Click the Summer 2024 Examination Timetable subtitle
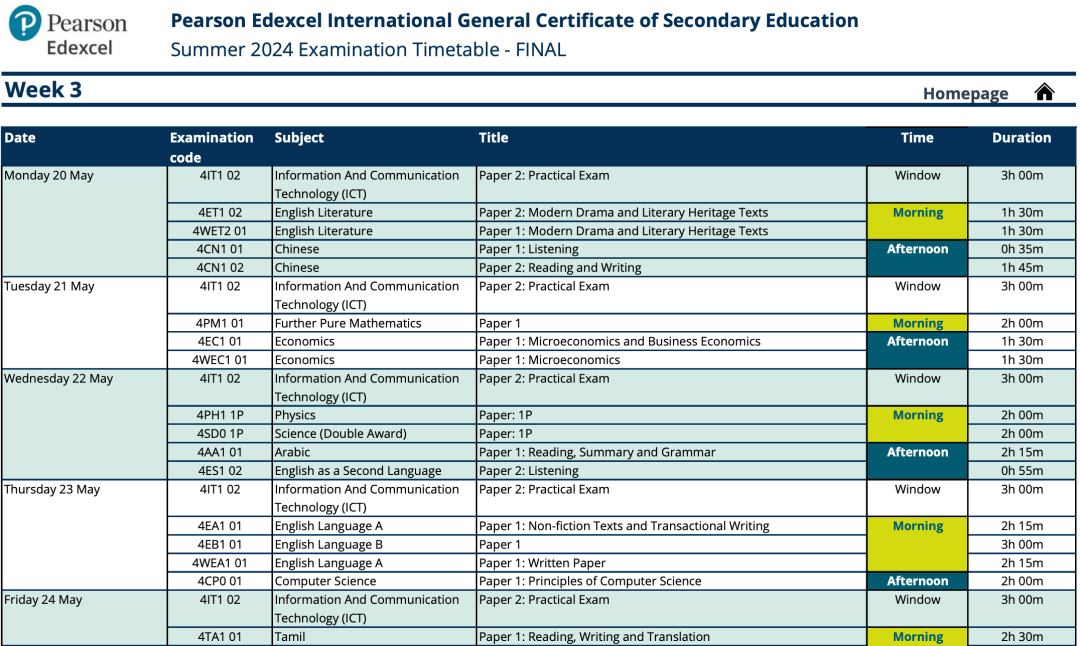Image resolution: width=1080 pixels, height=646 pixels. click(x=368, y=50)
